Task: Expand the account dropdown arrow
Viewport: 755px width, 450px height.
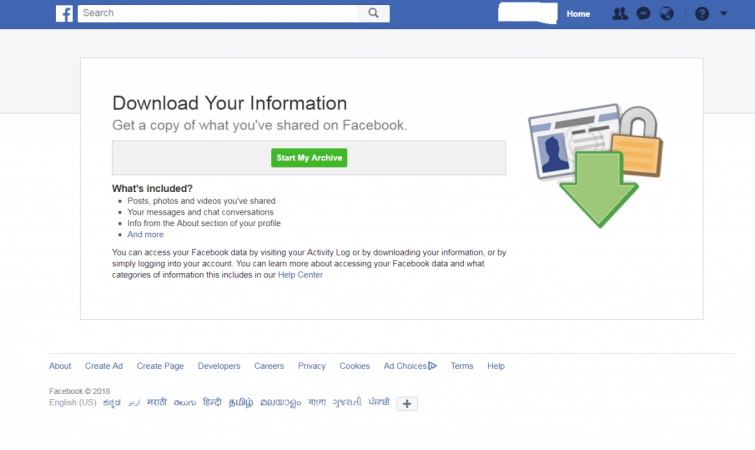Action: [723, 13]
